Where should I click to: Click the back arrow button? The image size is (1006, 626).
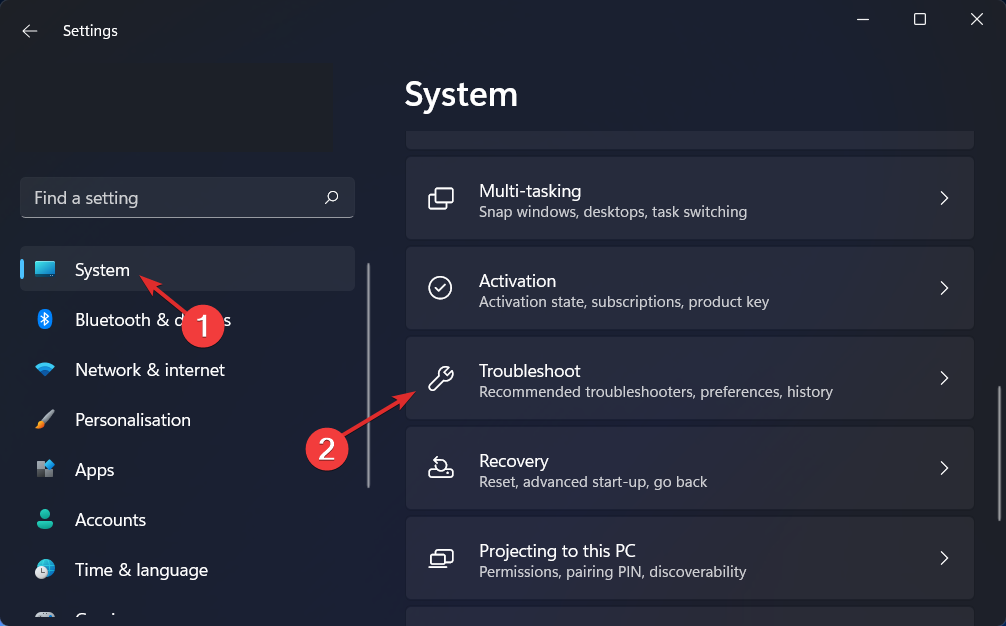[30, 31]
